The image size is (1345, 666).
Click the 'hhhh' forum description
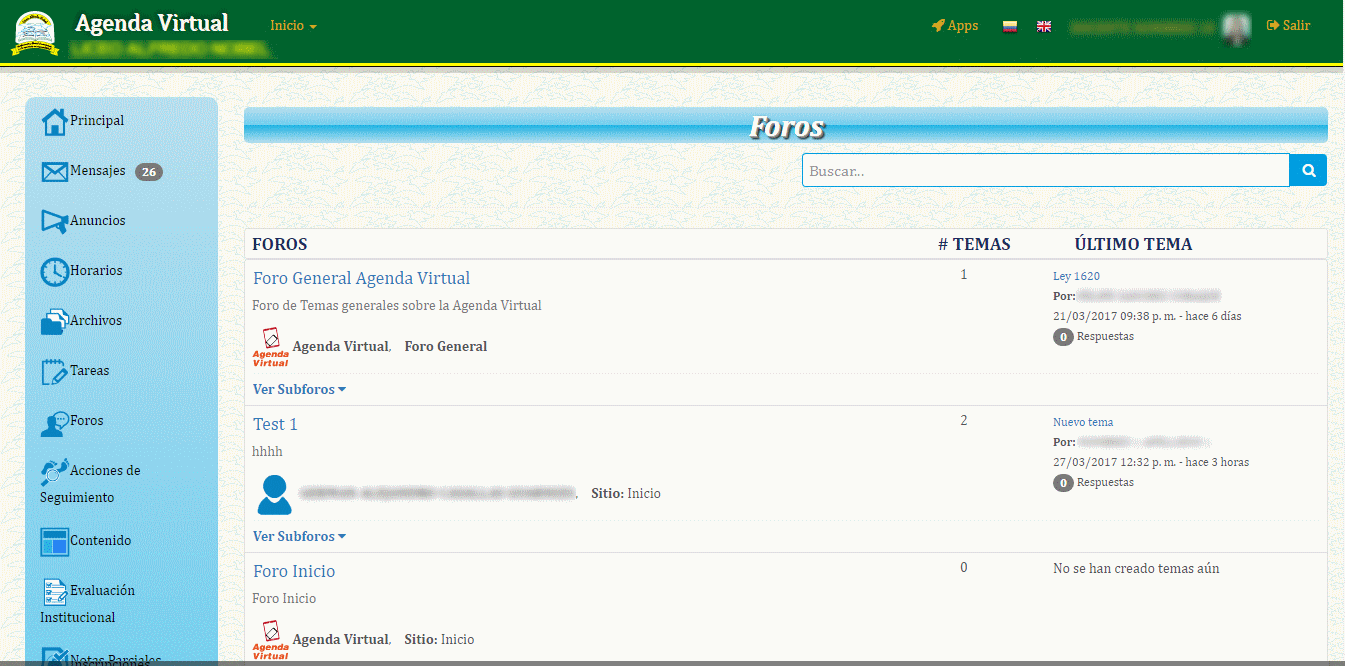[x=268, y=452]
